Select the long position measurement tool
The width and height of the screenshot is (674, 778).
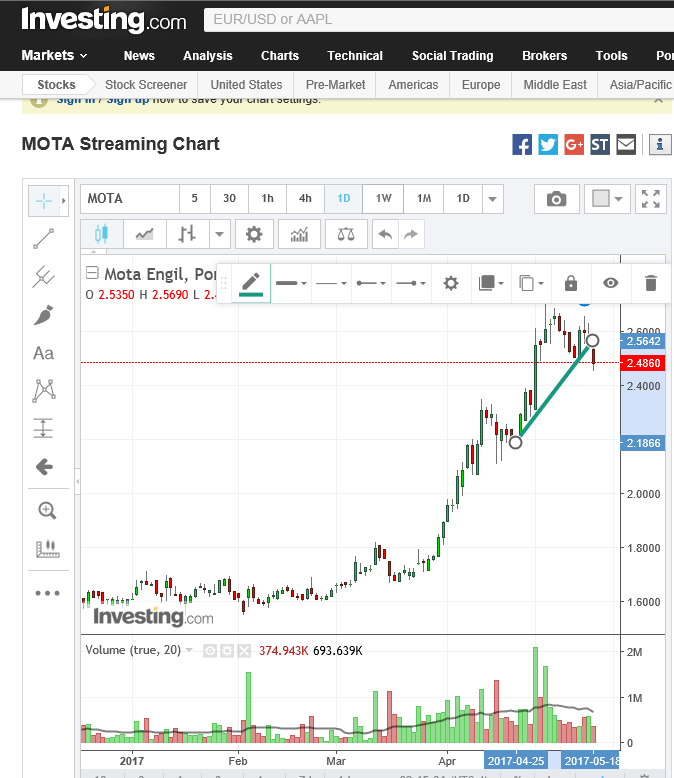tap(44, 428)
